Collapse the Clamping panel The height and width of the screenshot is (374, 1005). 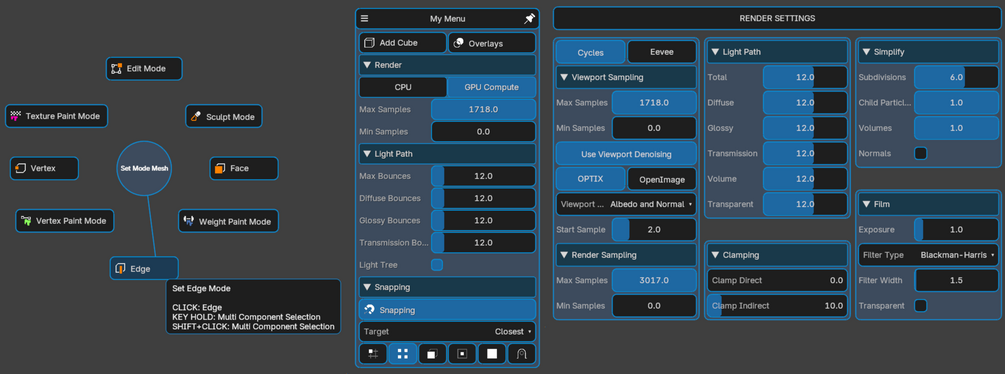(x=777, y=255)
